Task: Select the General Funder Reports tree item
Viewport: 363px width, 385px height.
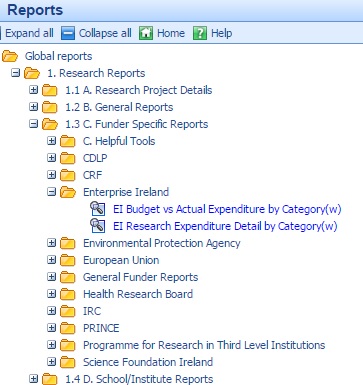Action: tap(140, 277)
